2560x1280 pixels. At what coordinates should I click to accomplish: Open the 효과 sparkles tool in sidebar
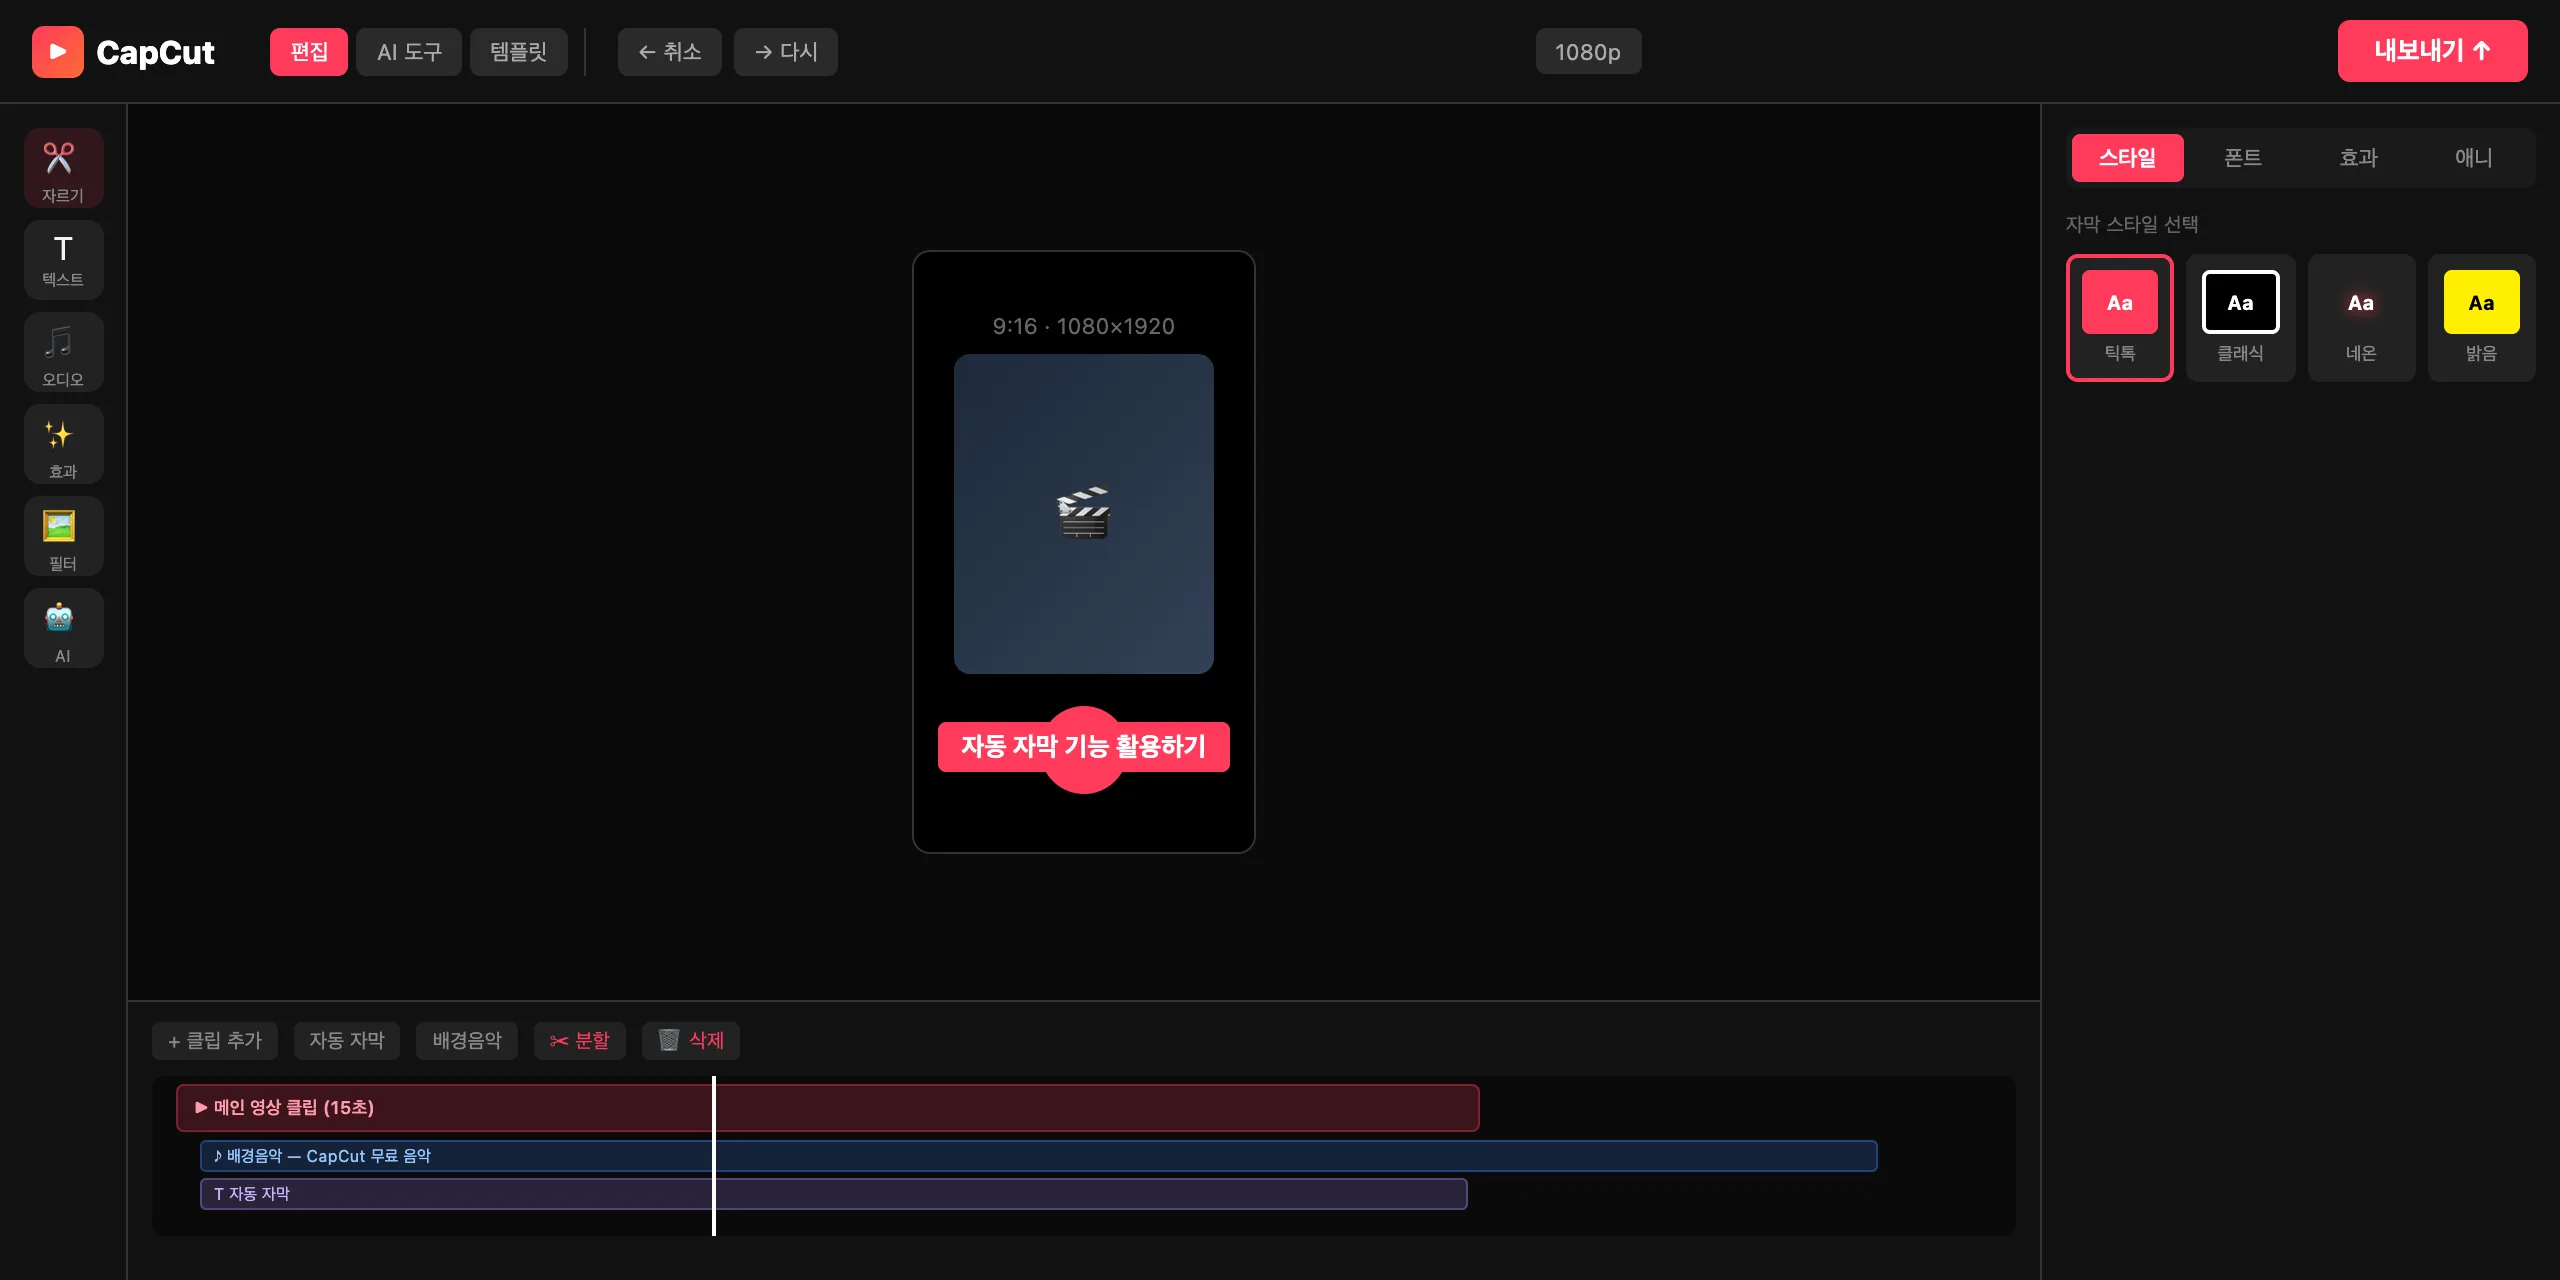(x=63, y=444)
